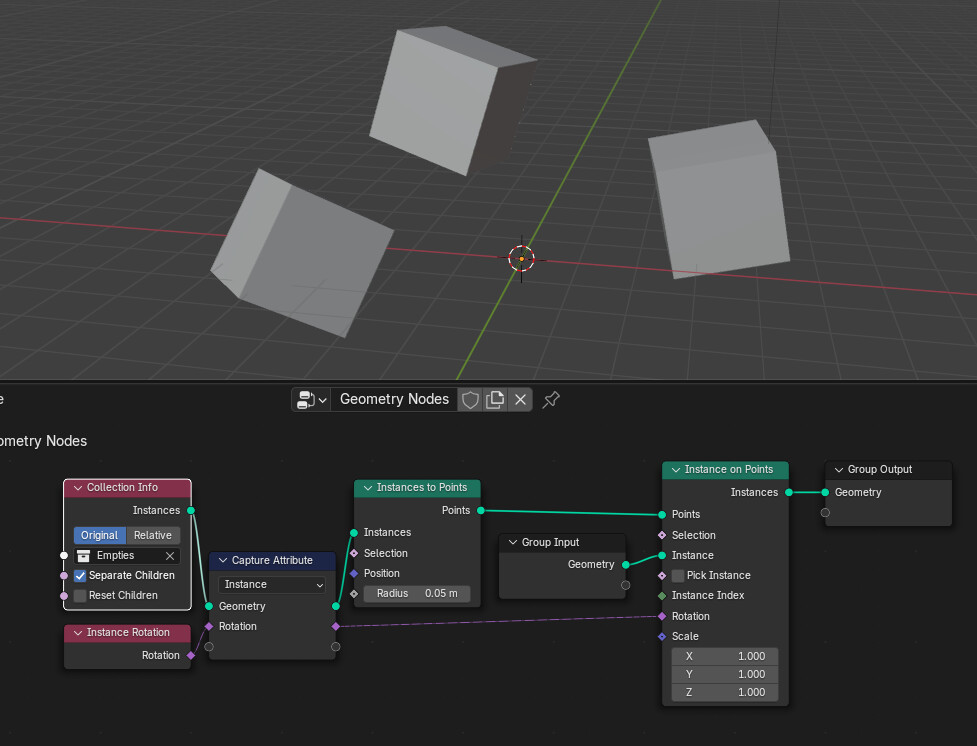Click Instances to Points Selection socket
977x746 pixels.
(x=354, y=553)
